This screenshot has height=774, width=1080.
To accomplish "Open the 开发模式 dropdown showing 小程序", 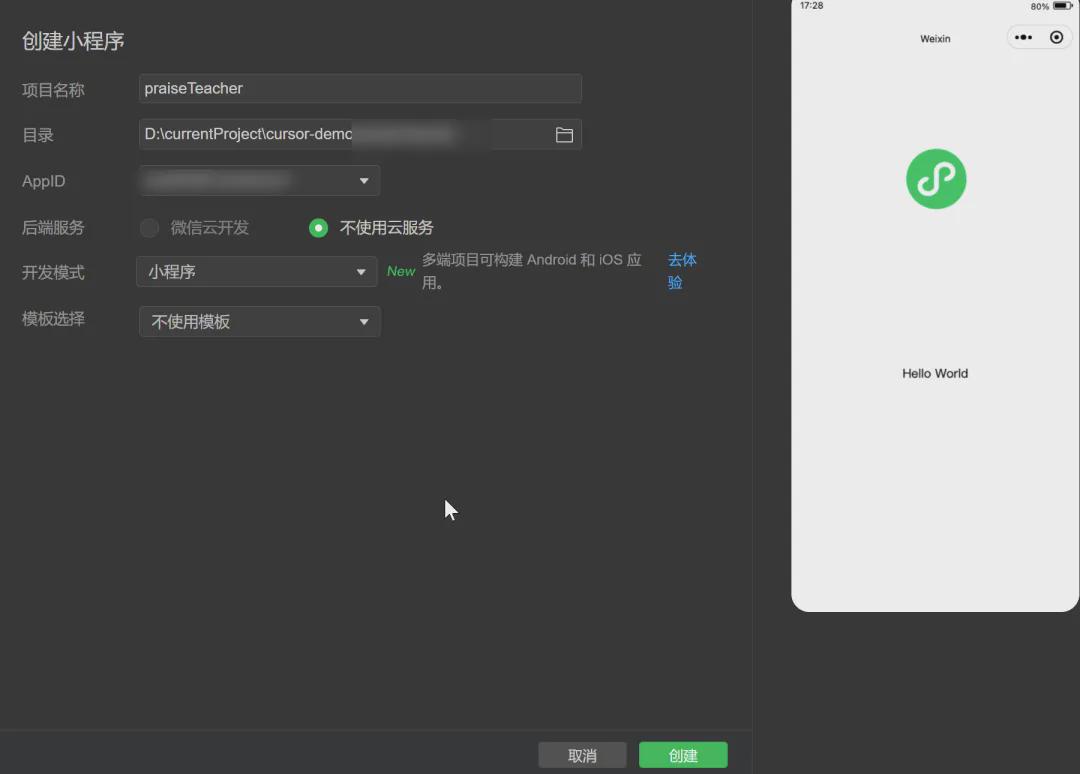I will tap(256, 271).
